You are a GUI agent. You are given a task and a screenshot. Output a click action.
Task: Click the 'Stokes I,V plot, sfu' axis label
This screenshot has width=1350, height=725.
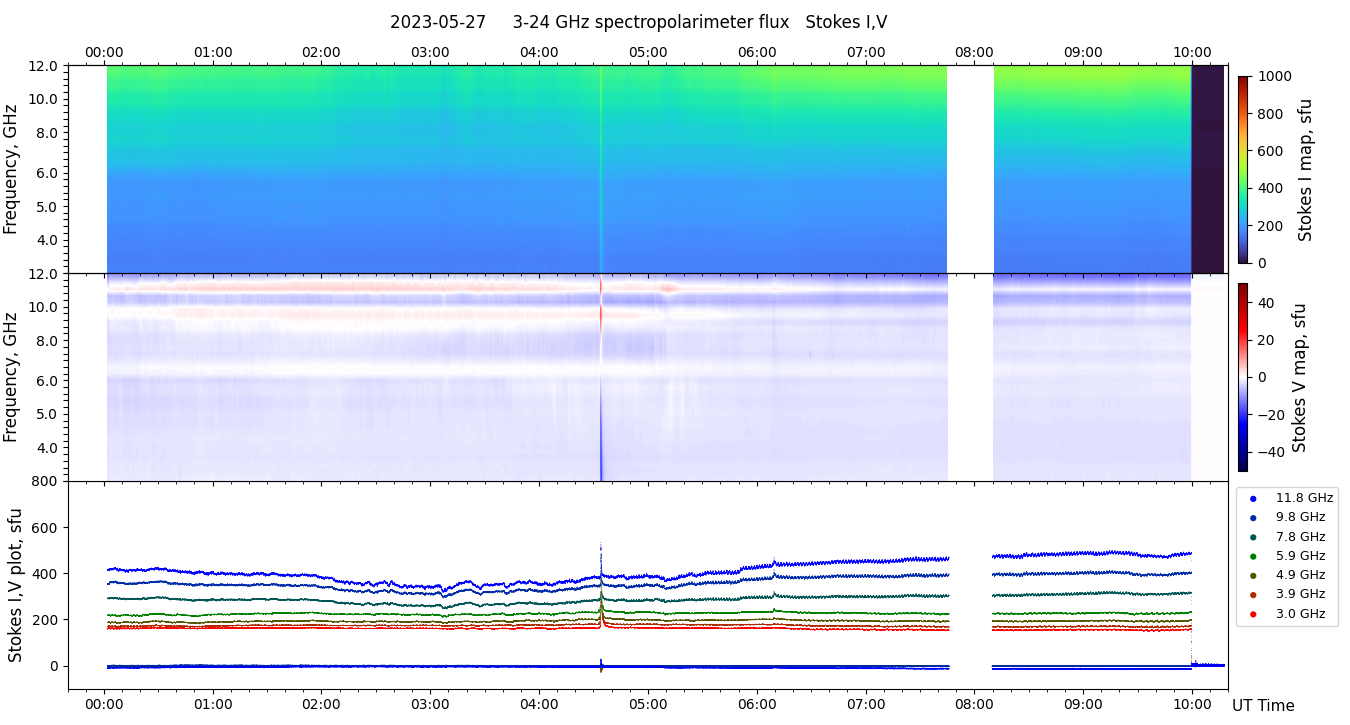(16, 585)
